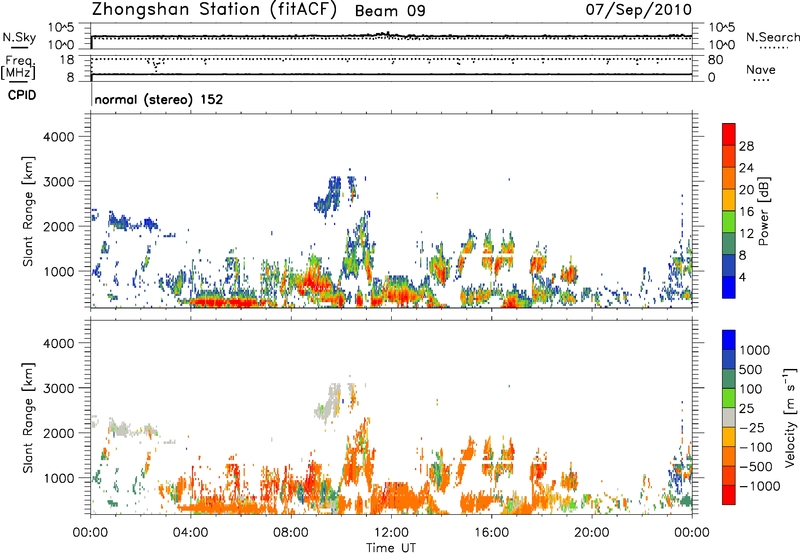Click the high-range echo patch near 09:30 in power panel

coord(329,196)
